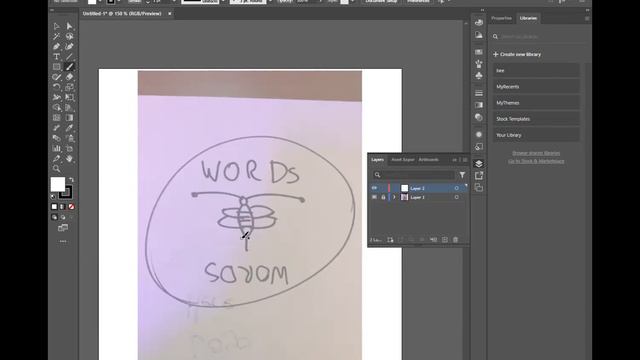
Task: Select the Shape Builder tool
Action: [x=57, y=108]
